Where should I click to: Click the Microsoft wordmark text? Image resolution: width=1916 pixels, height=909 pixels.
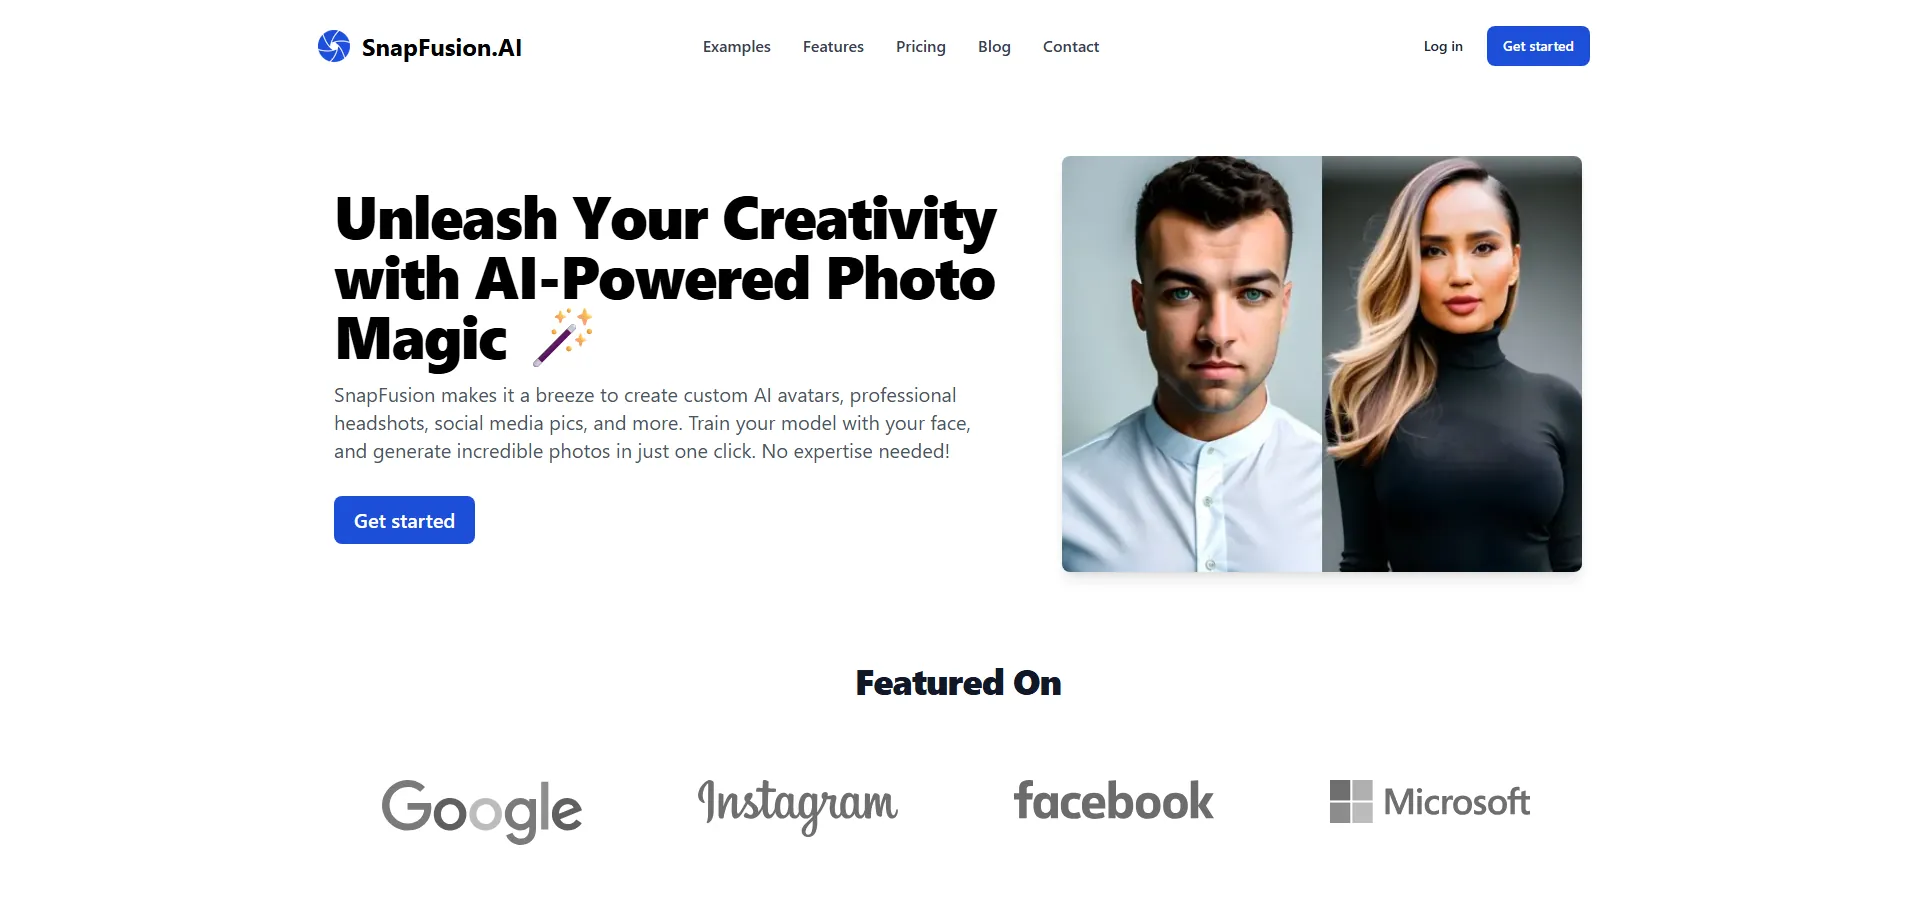[1457, 802]
